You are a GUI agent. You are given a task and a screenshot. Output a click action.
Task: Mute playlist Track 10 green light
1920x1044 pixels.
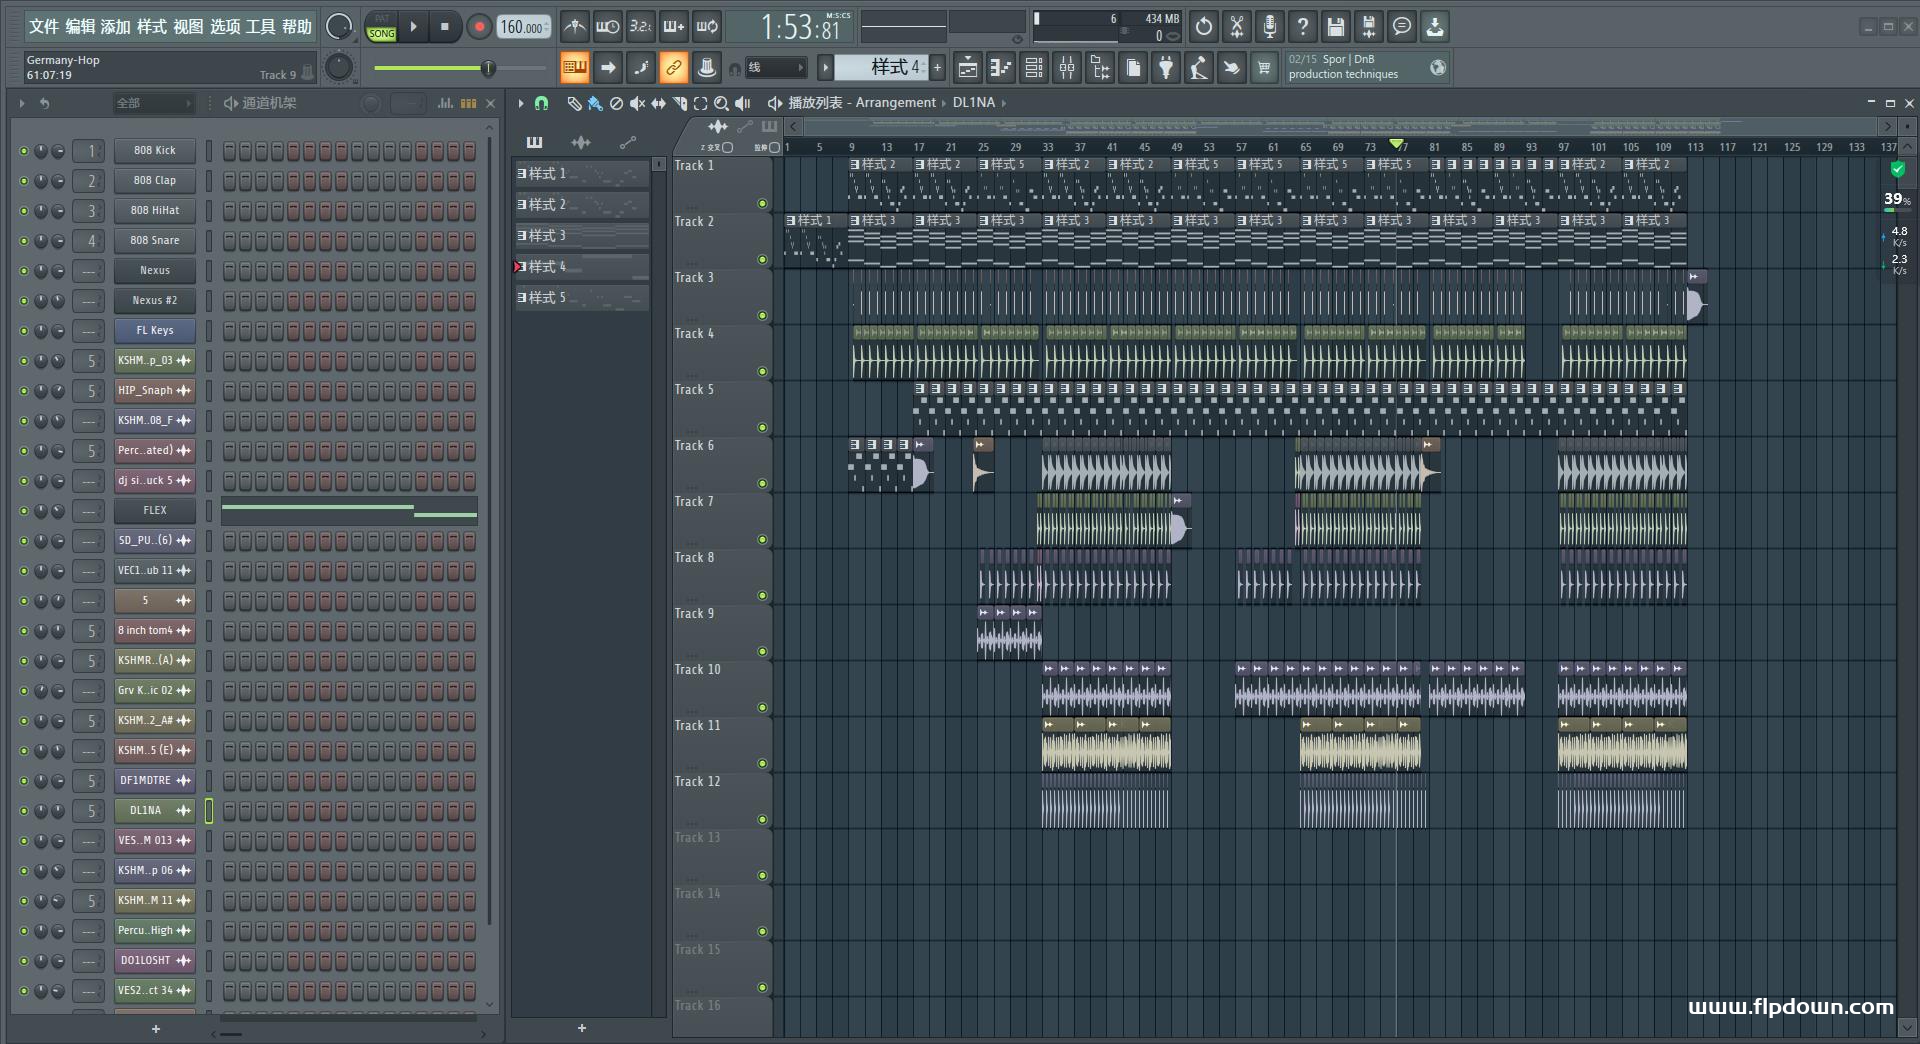[x=762, y=707]
